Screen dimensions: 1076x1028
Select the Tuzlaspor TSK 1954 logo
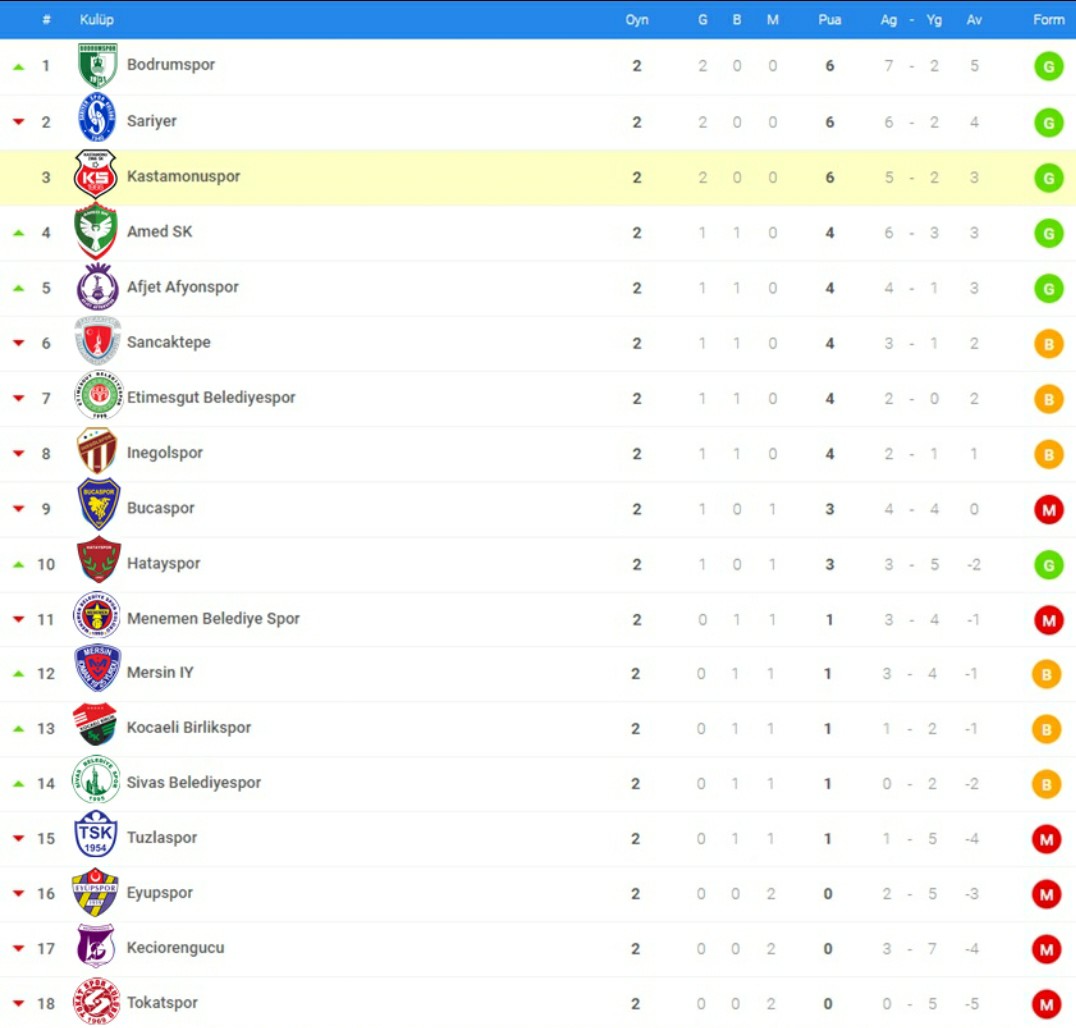coord(95,835)
